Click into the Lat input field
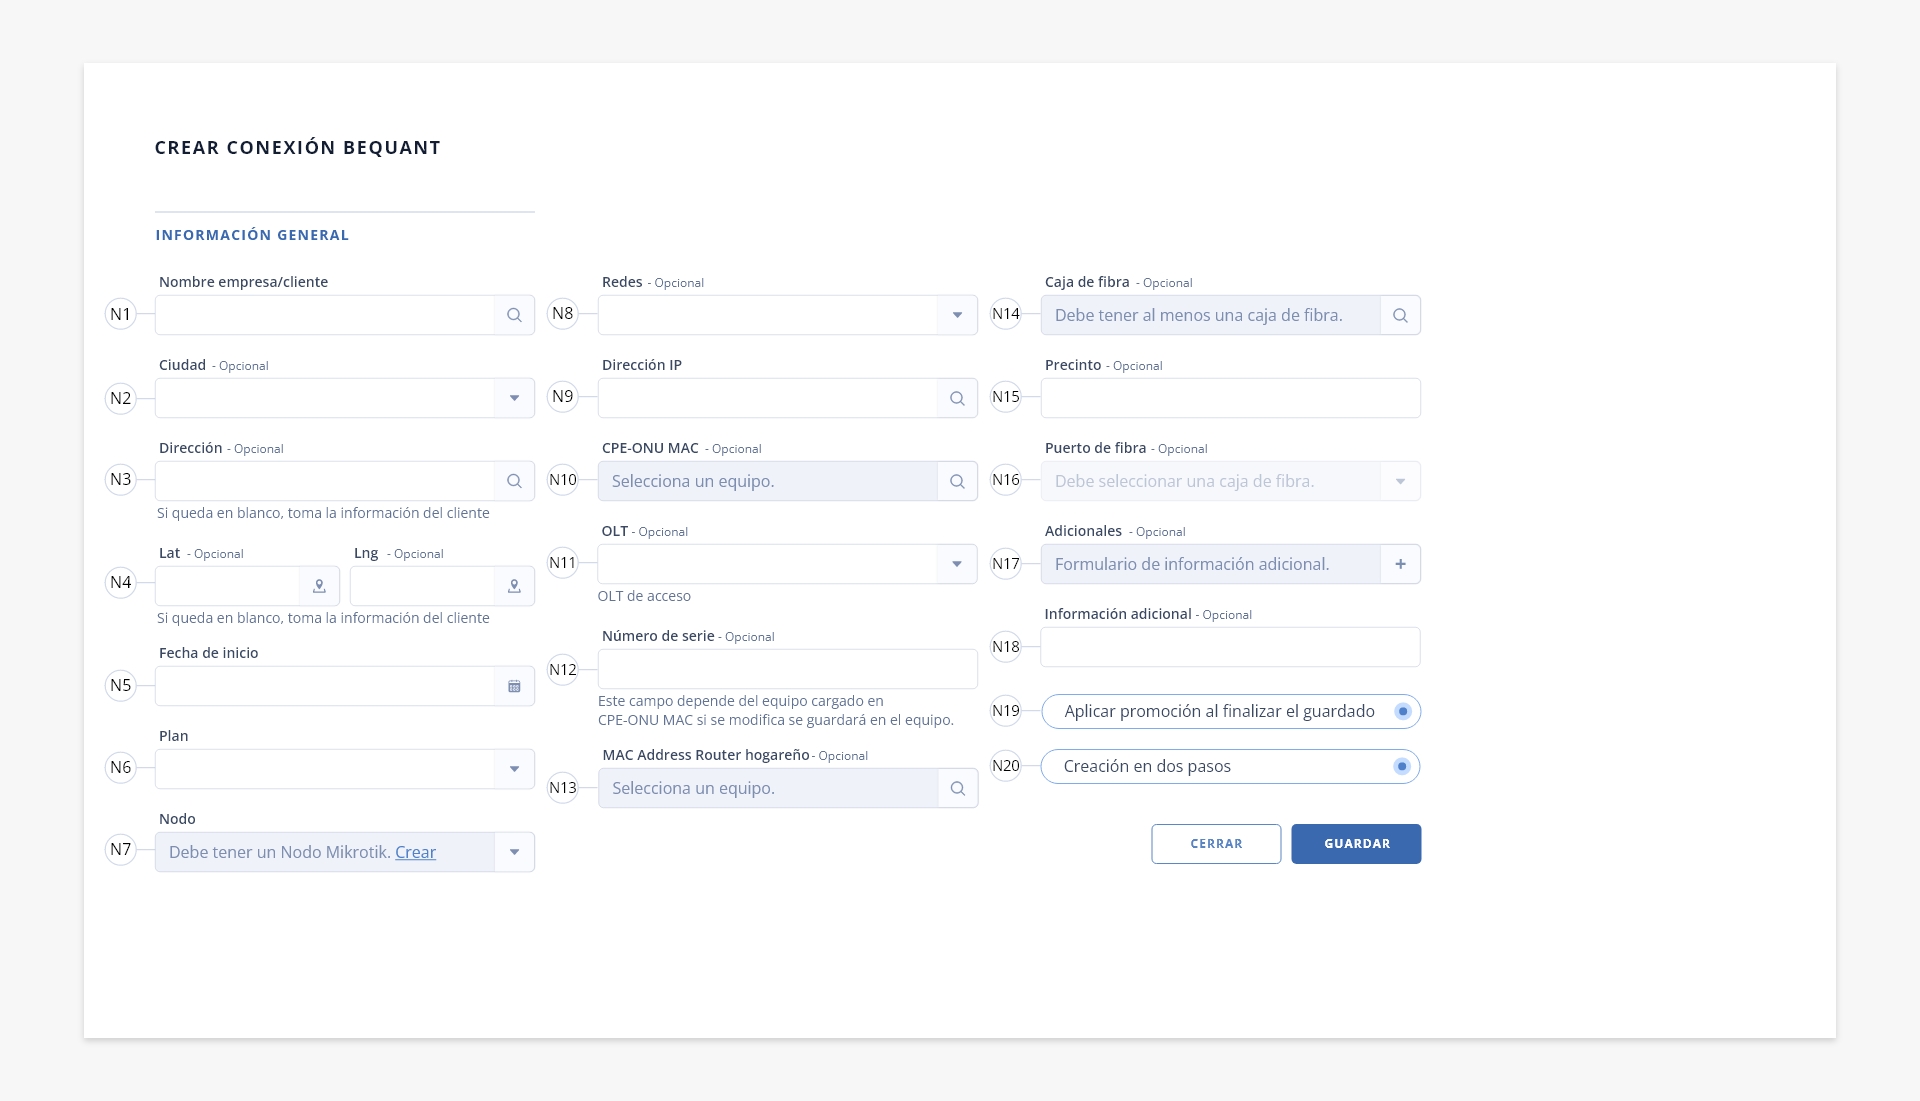 [x=228, y=586]
